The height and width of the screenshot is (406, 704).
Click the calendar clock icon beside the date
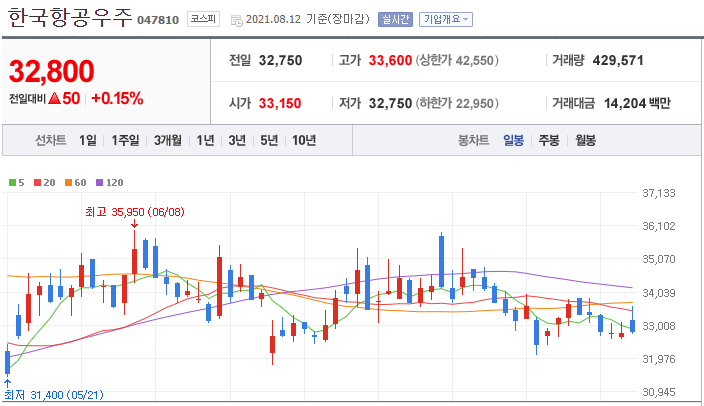(237, 20)
